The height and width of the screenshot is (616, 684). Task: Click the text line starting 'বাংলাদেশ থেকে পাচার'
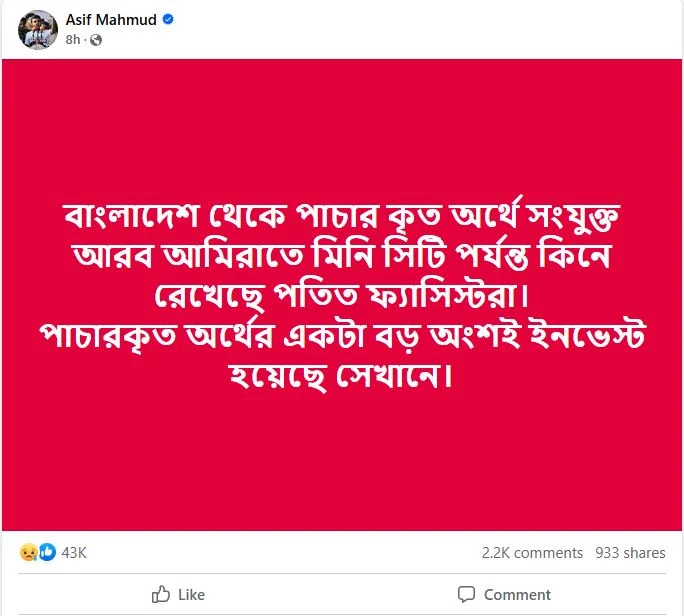pyautogui.click(x=342, y=217)
